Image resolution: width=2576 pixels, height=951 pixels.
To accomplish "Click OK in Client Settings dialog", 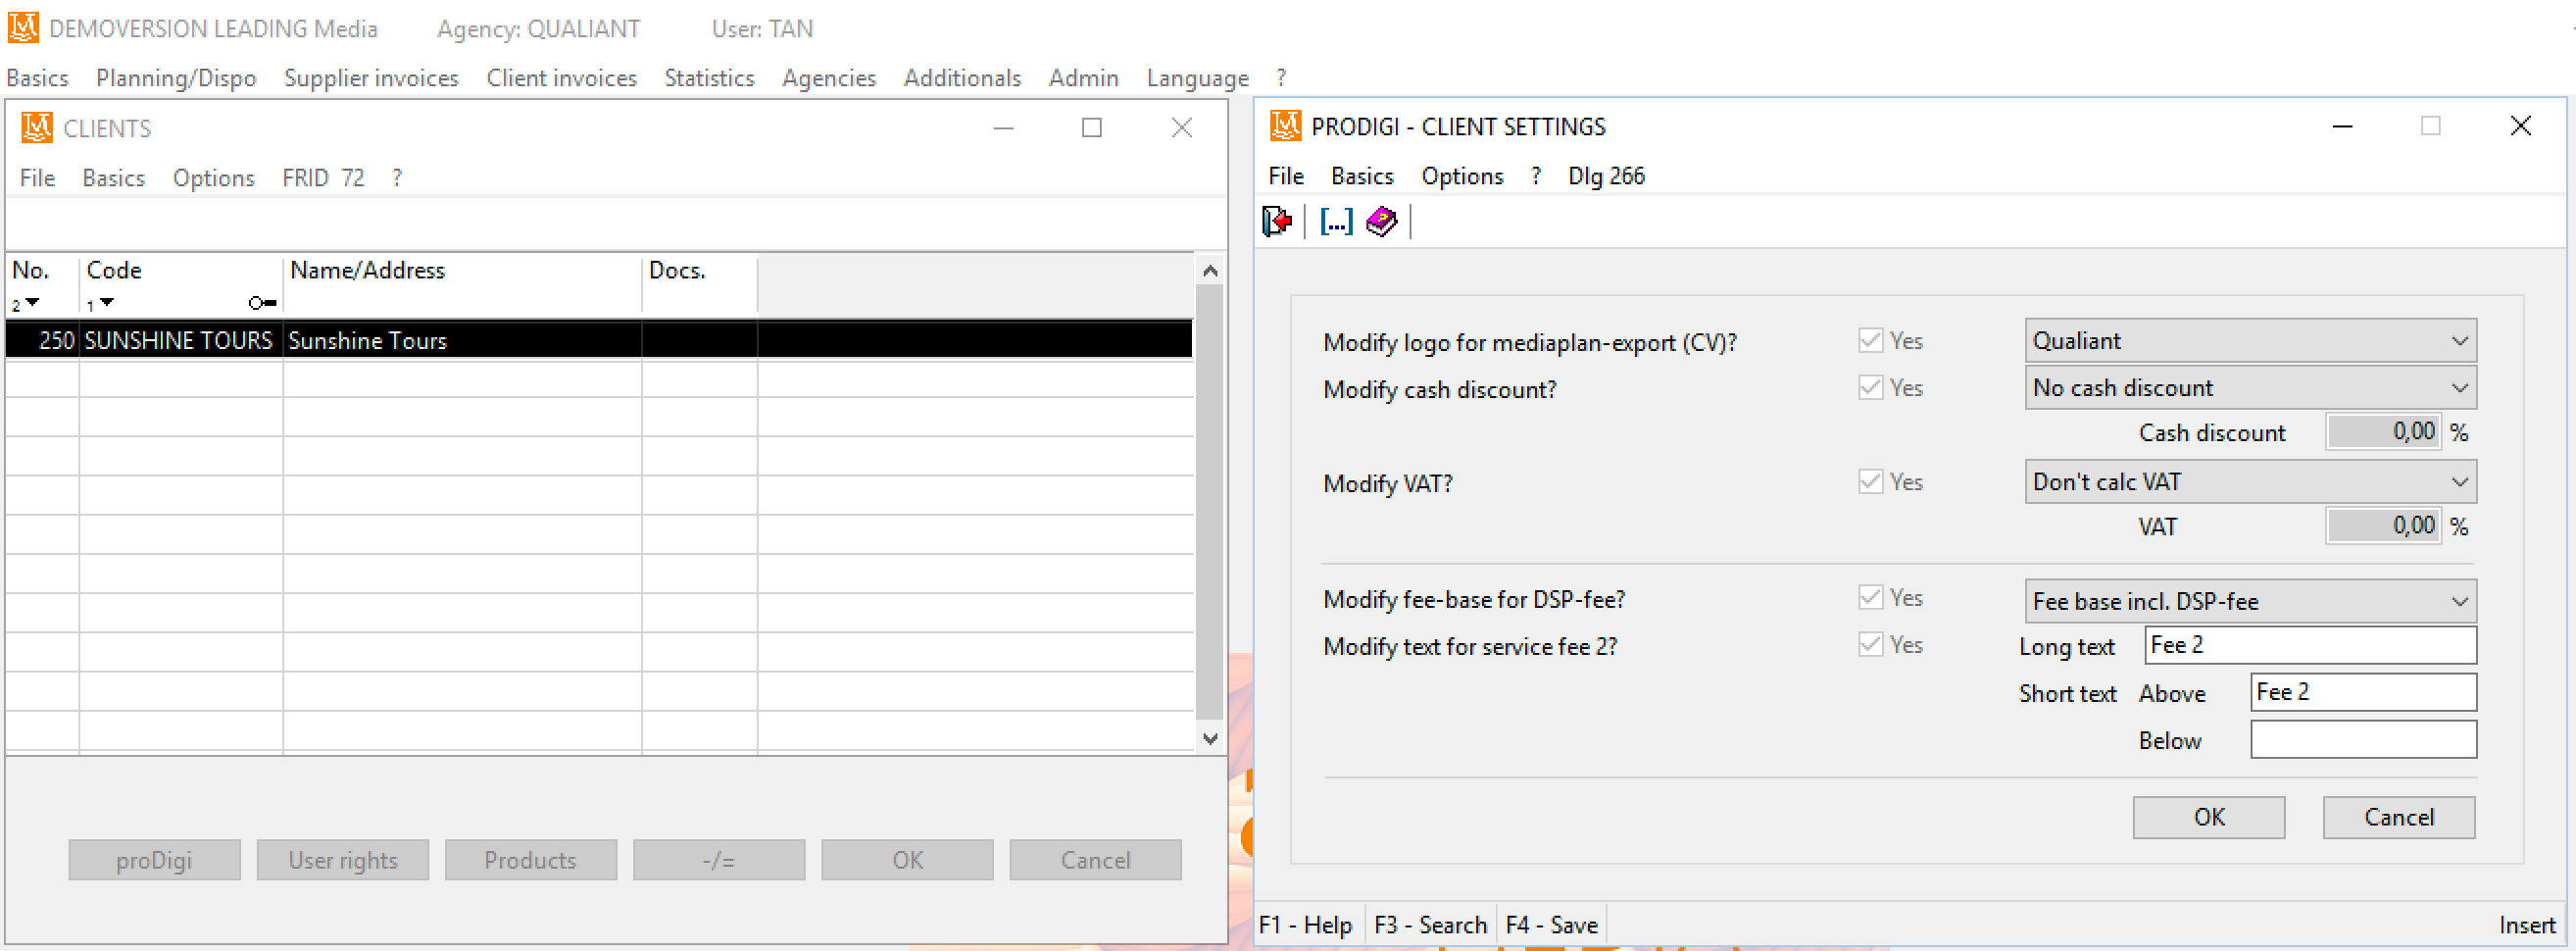I will click(2208, 817).
